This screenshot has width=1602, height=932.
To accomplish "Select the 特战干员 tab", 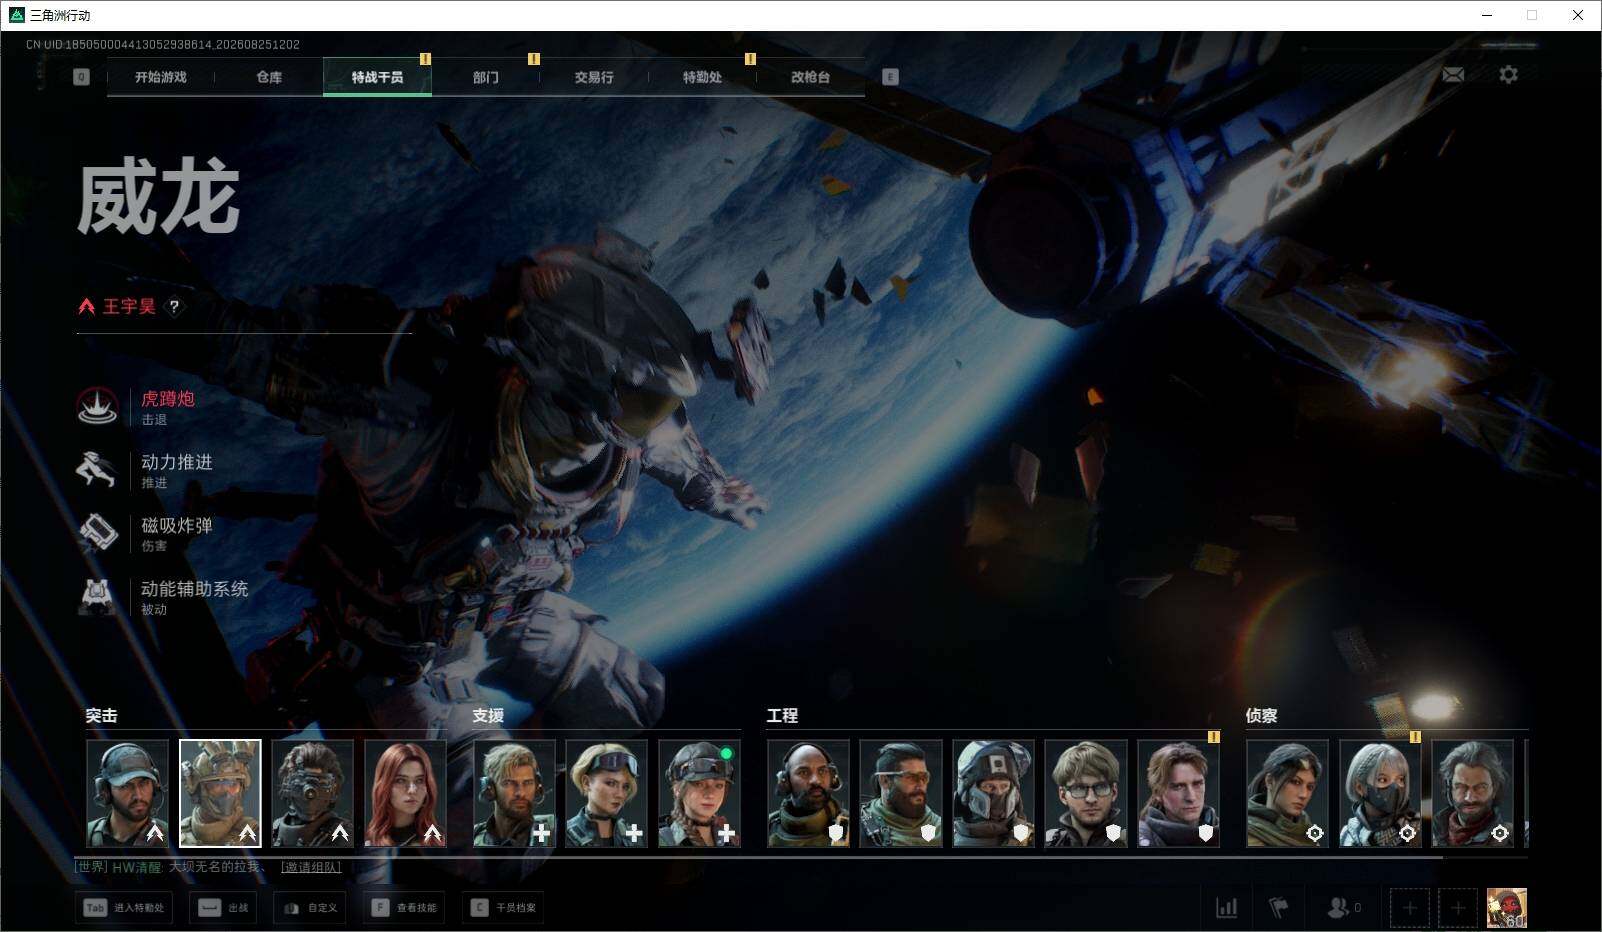I will (x=377, y=77).
